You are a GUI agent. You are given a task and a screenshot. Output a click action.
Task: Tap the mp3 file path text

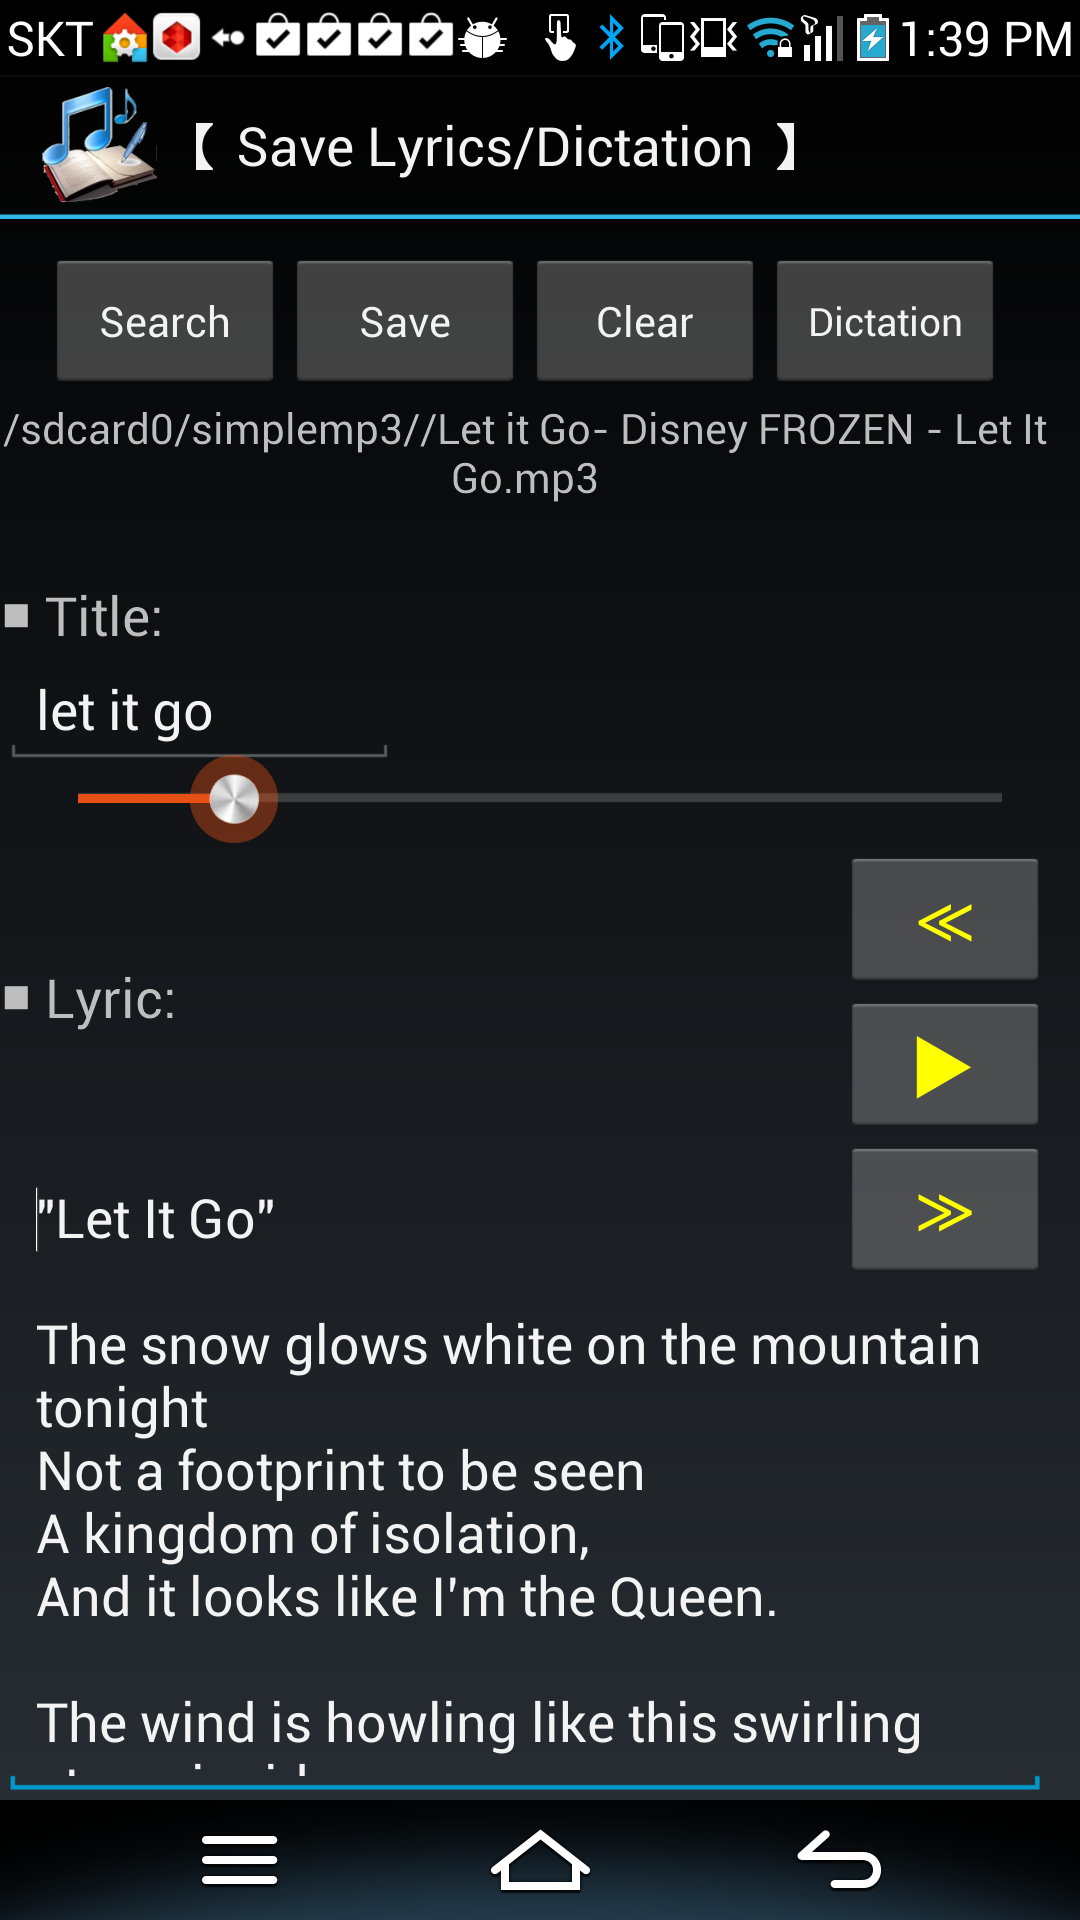[x=526, y=454]
